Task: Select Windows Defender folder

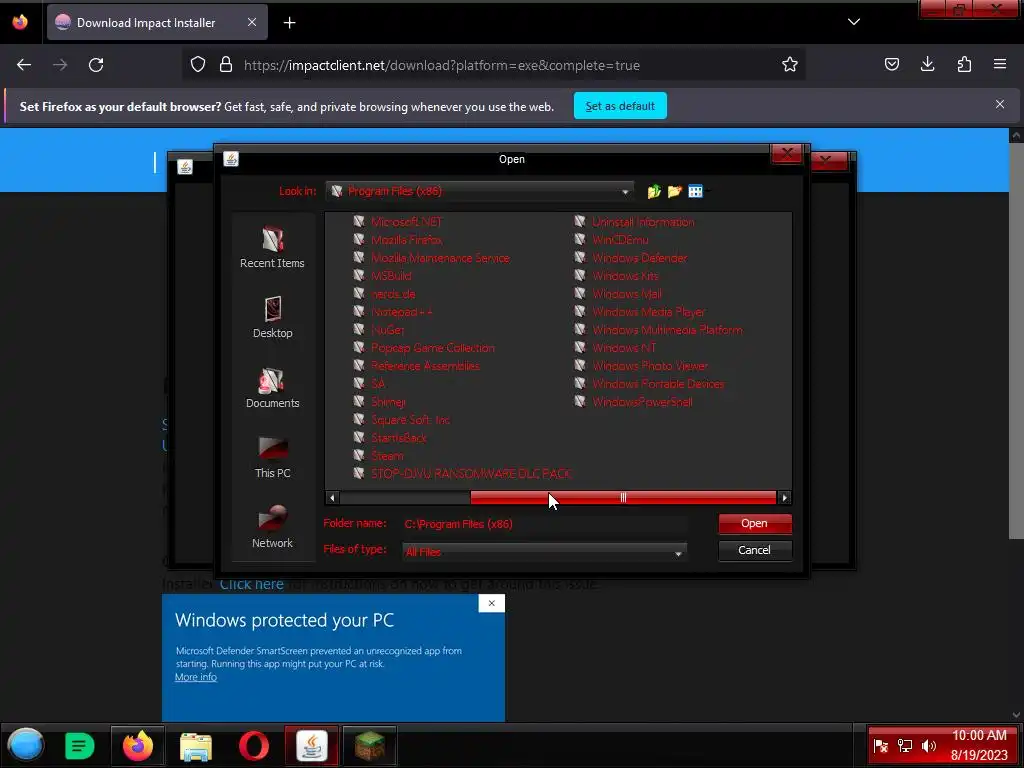Action: (639, 257)
